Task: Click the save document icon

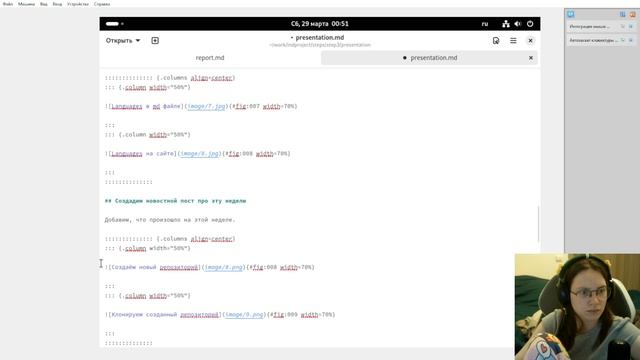Action: 496,40
